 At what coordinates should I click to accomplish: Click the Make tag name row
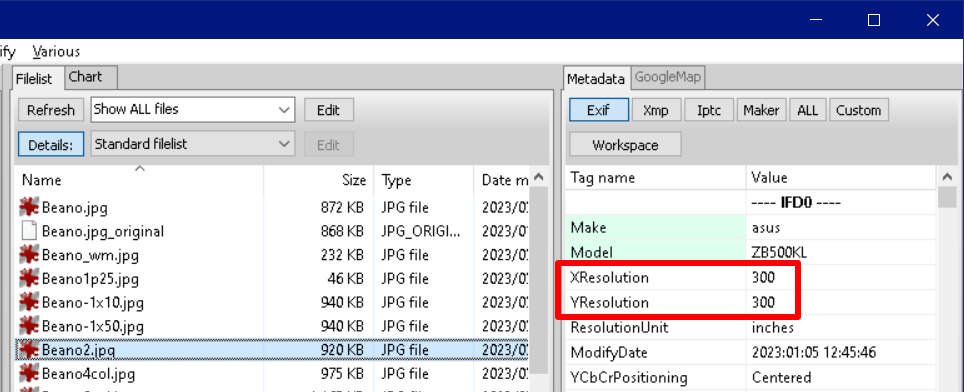(655, 227)
